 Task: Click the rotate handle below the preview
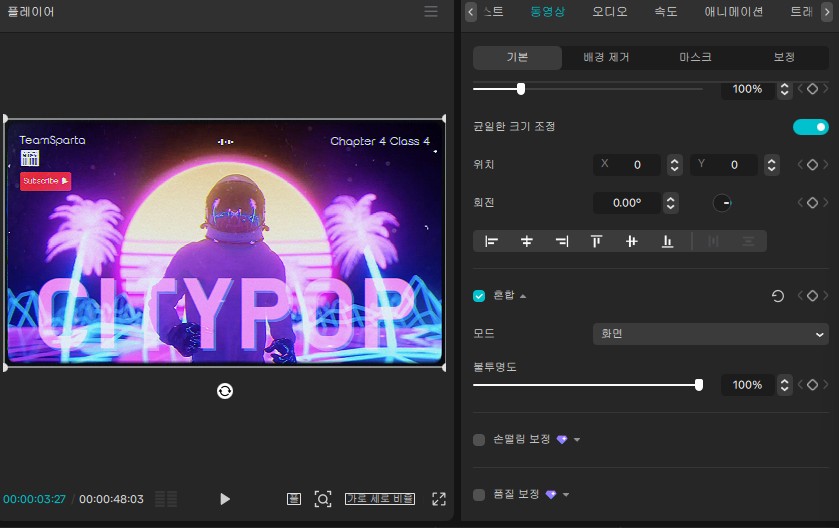(225, 391)
